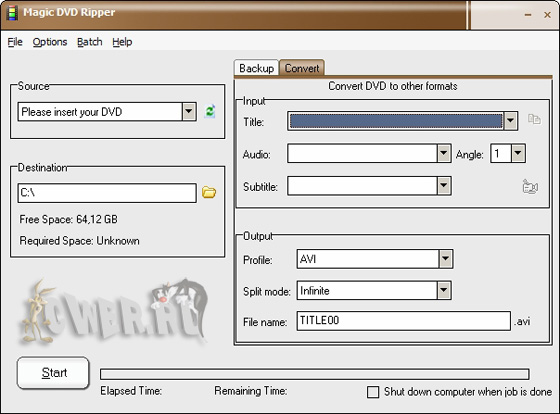Click the Magic DVD Ripper app icon
560x414 pixels.
click(x=12, y=13)
